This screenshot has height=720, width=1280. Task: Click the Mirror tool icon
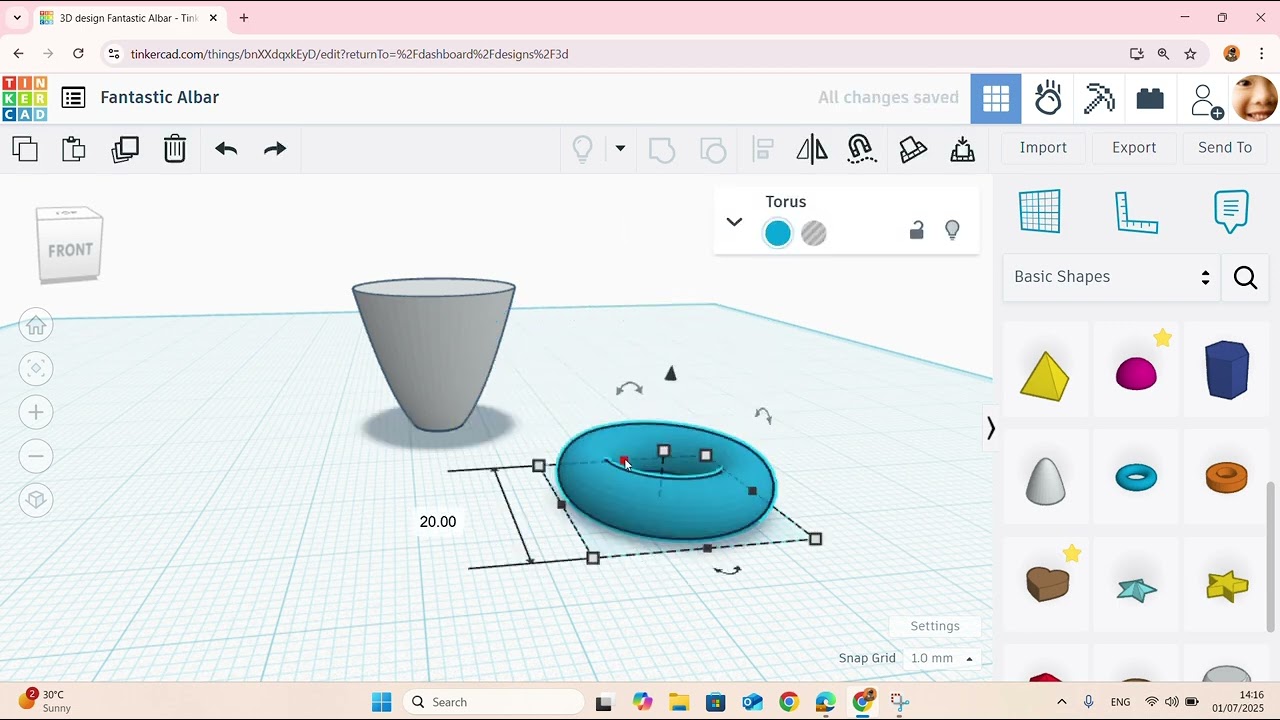point(812,149)
